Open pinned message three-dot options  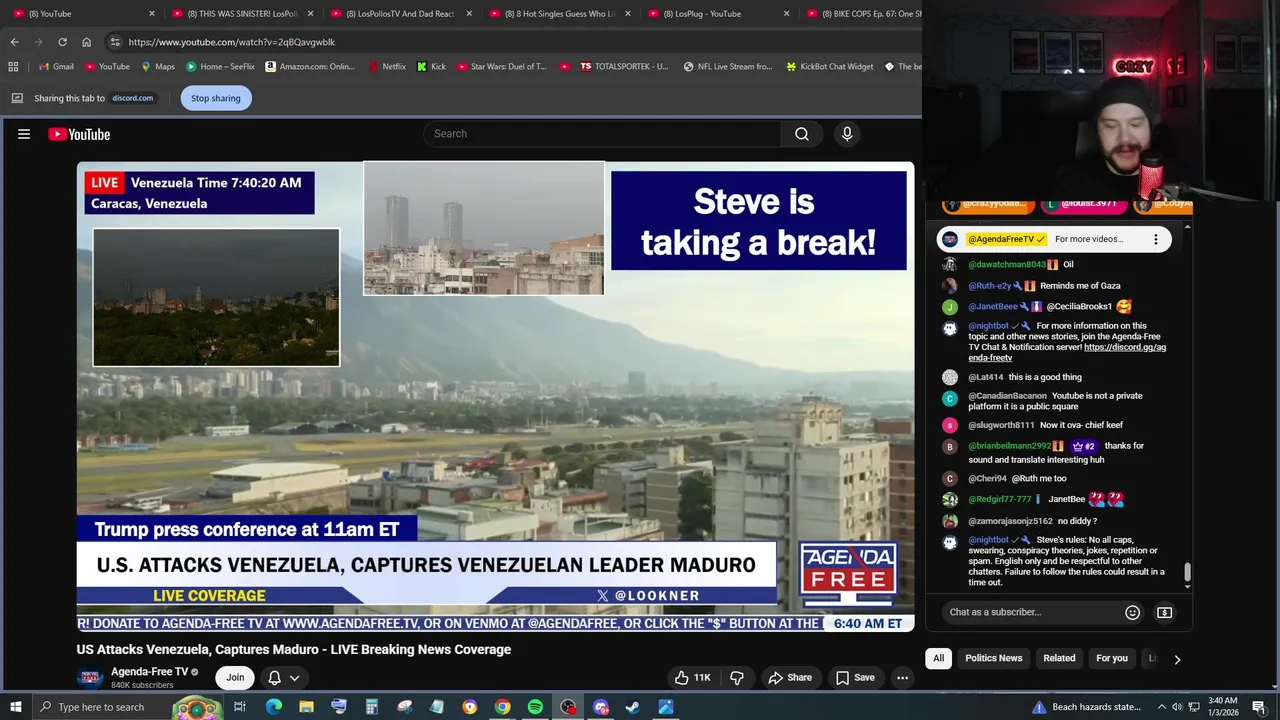point(1155,239)
